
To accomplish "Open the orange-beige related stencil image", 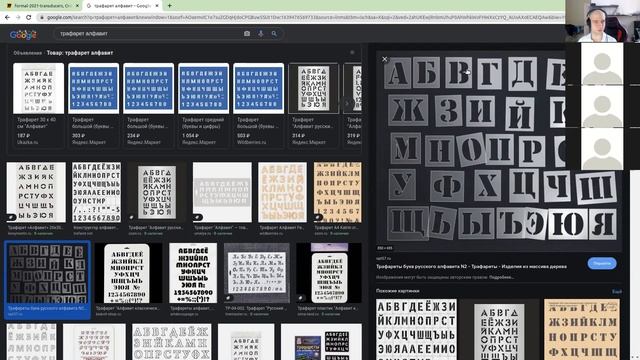I will [582, 329].
